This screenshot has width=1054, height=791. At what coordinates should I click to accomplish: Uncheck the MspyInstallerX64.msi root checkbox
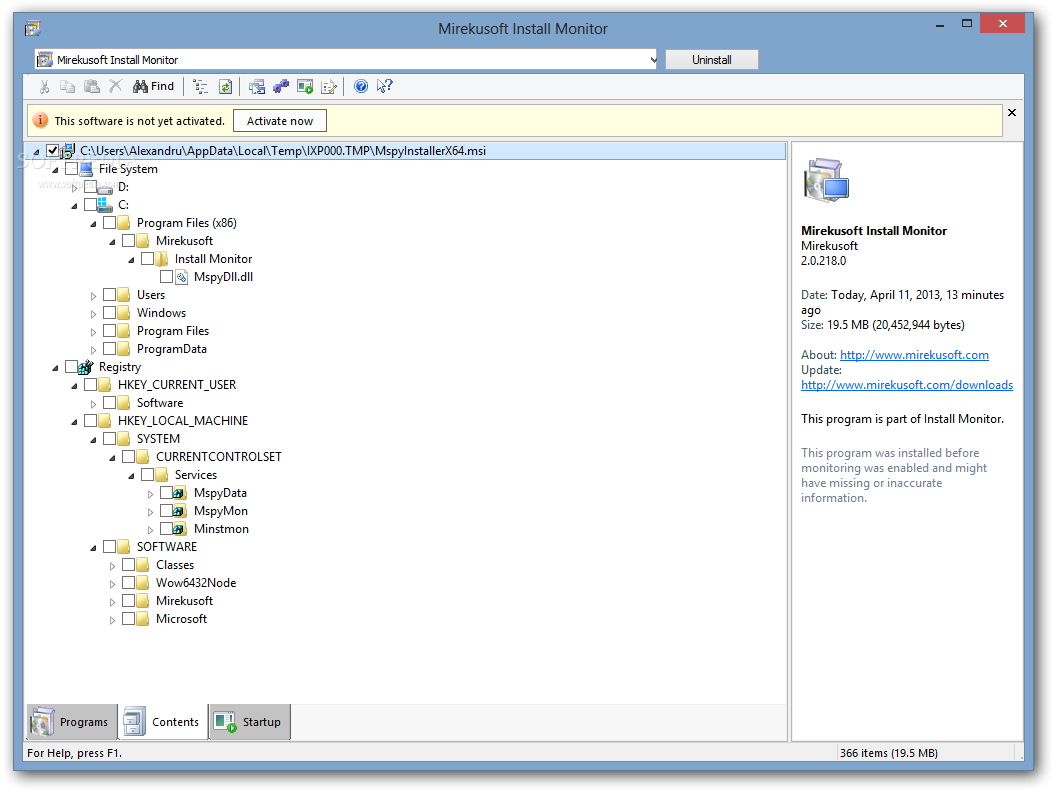coord(52,151)
